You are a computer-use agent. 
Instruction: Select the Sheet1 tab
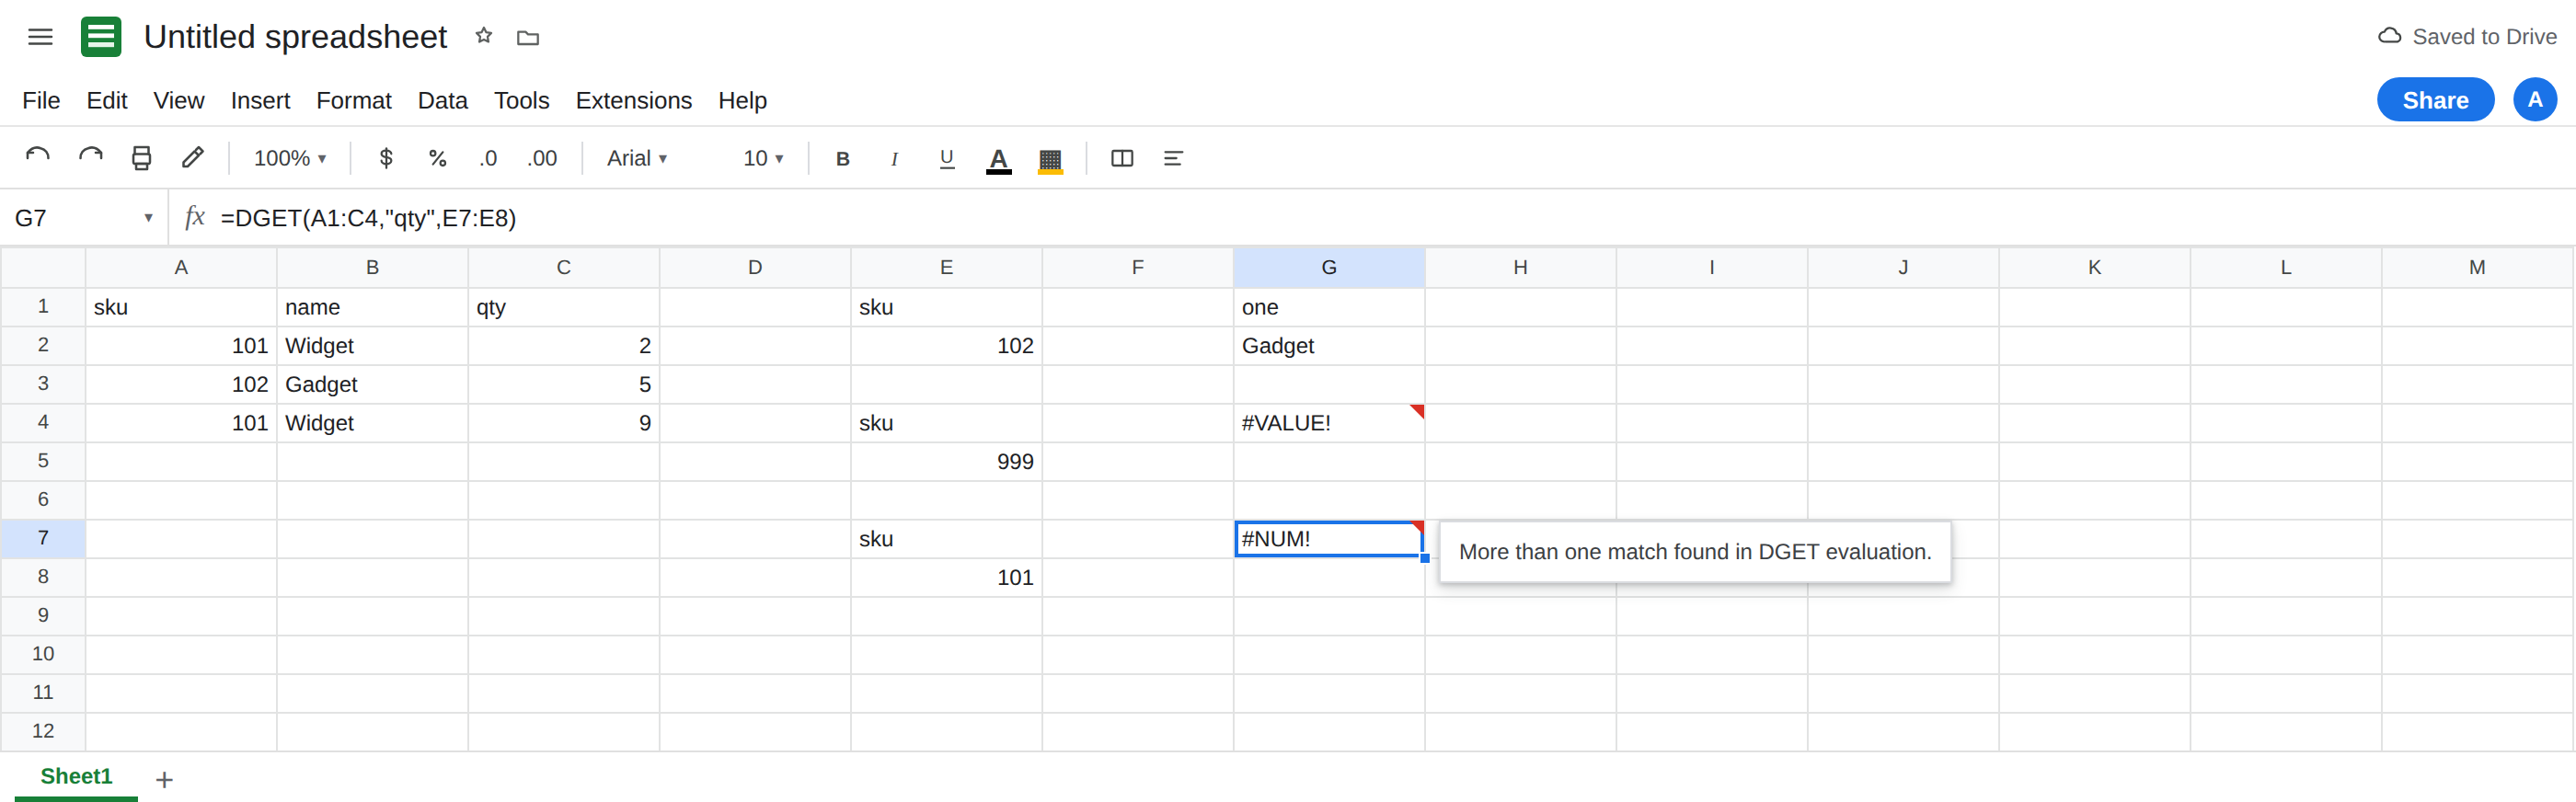click(76, 777)
